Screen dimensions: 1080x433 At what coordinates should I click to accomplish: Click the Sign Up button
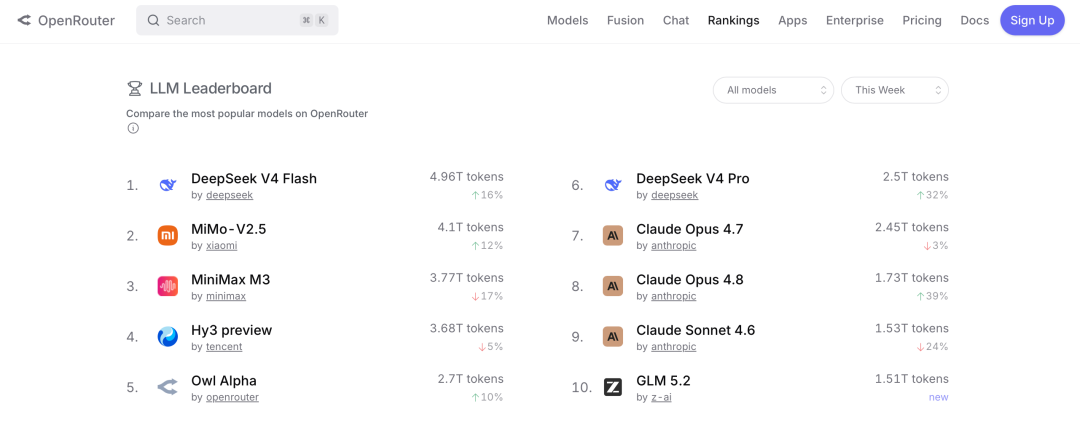click(x=1032, y=21)
